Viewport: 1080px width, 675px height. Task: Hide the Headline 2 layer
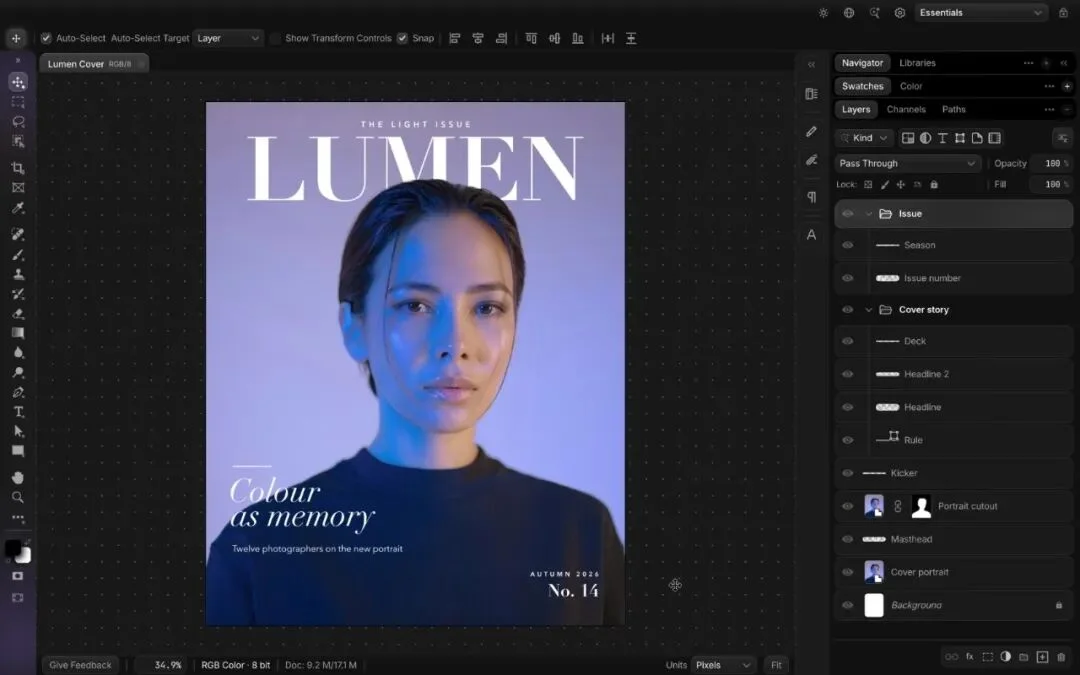(848, 374)
